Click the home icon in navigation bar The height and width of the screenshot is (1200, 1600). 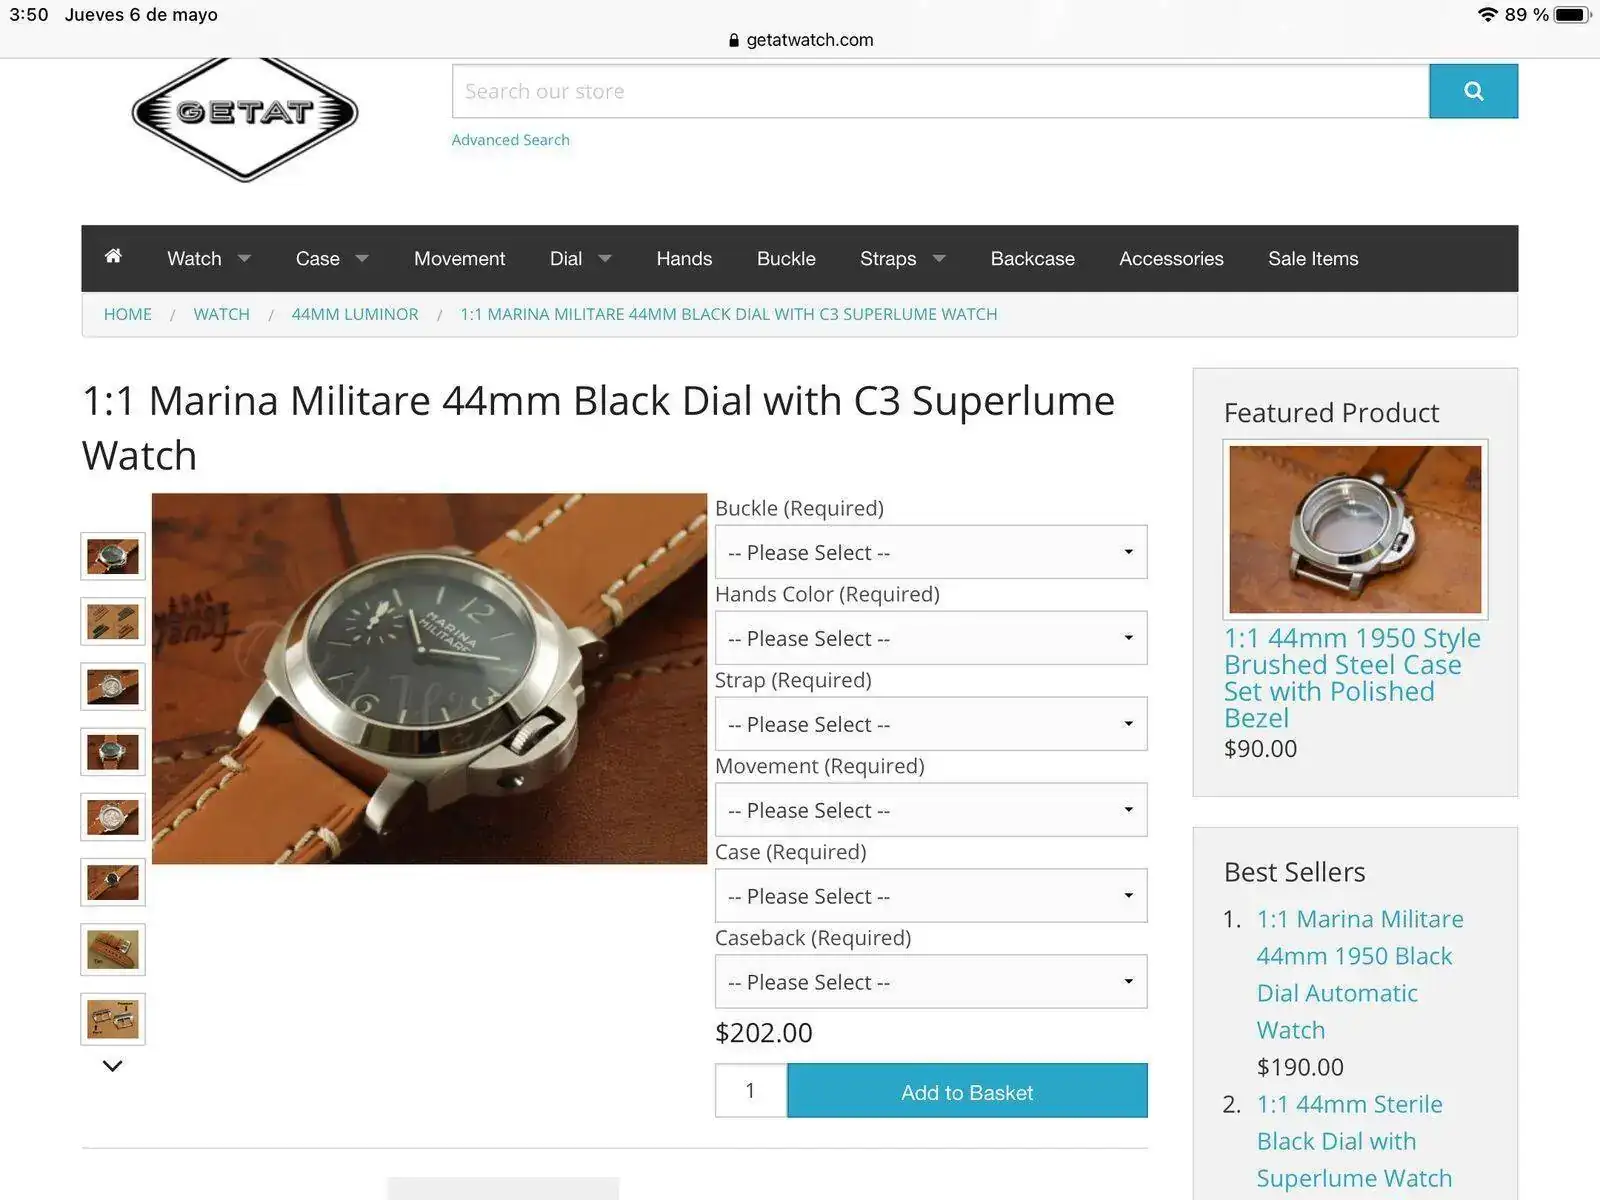[x=113, y=256]
